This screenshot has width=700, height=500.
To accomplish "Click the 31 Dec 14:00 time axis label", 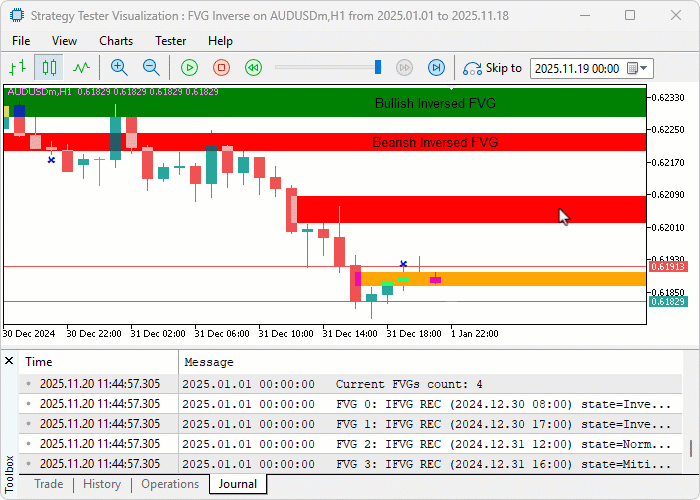I will pyautogui.click(x=350, y=333).
